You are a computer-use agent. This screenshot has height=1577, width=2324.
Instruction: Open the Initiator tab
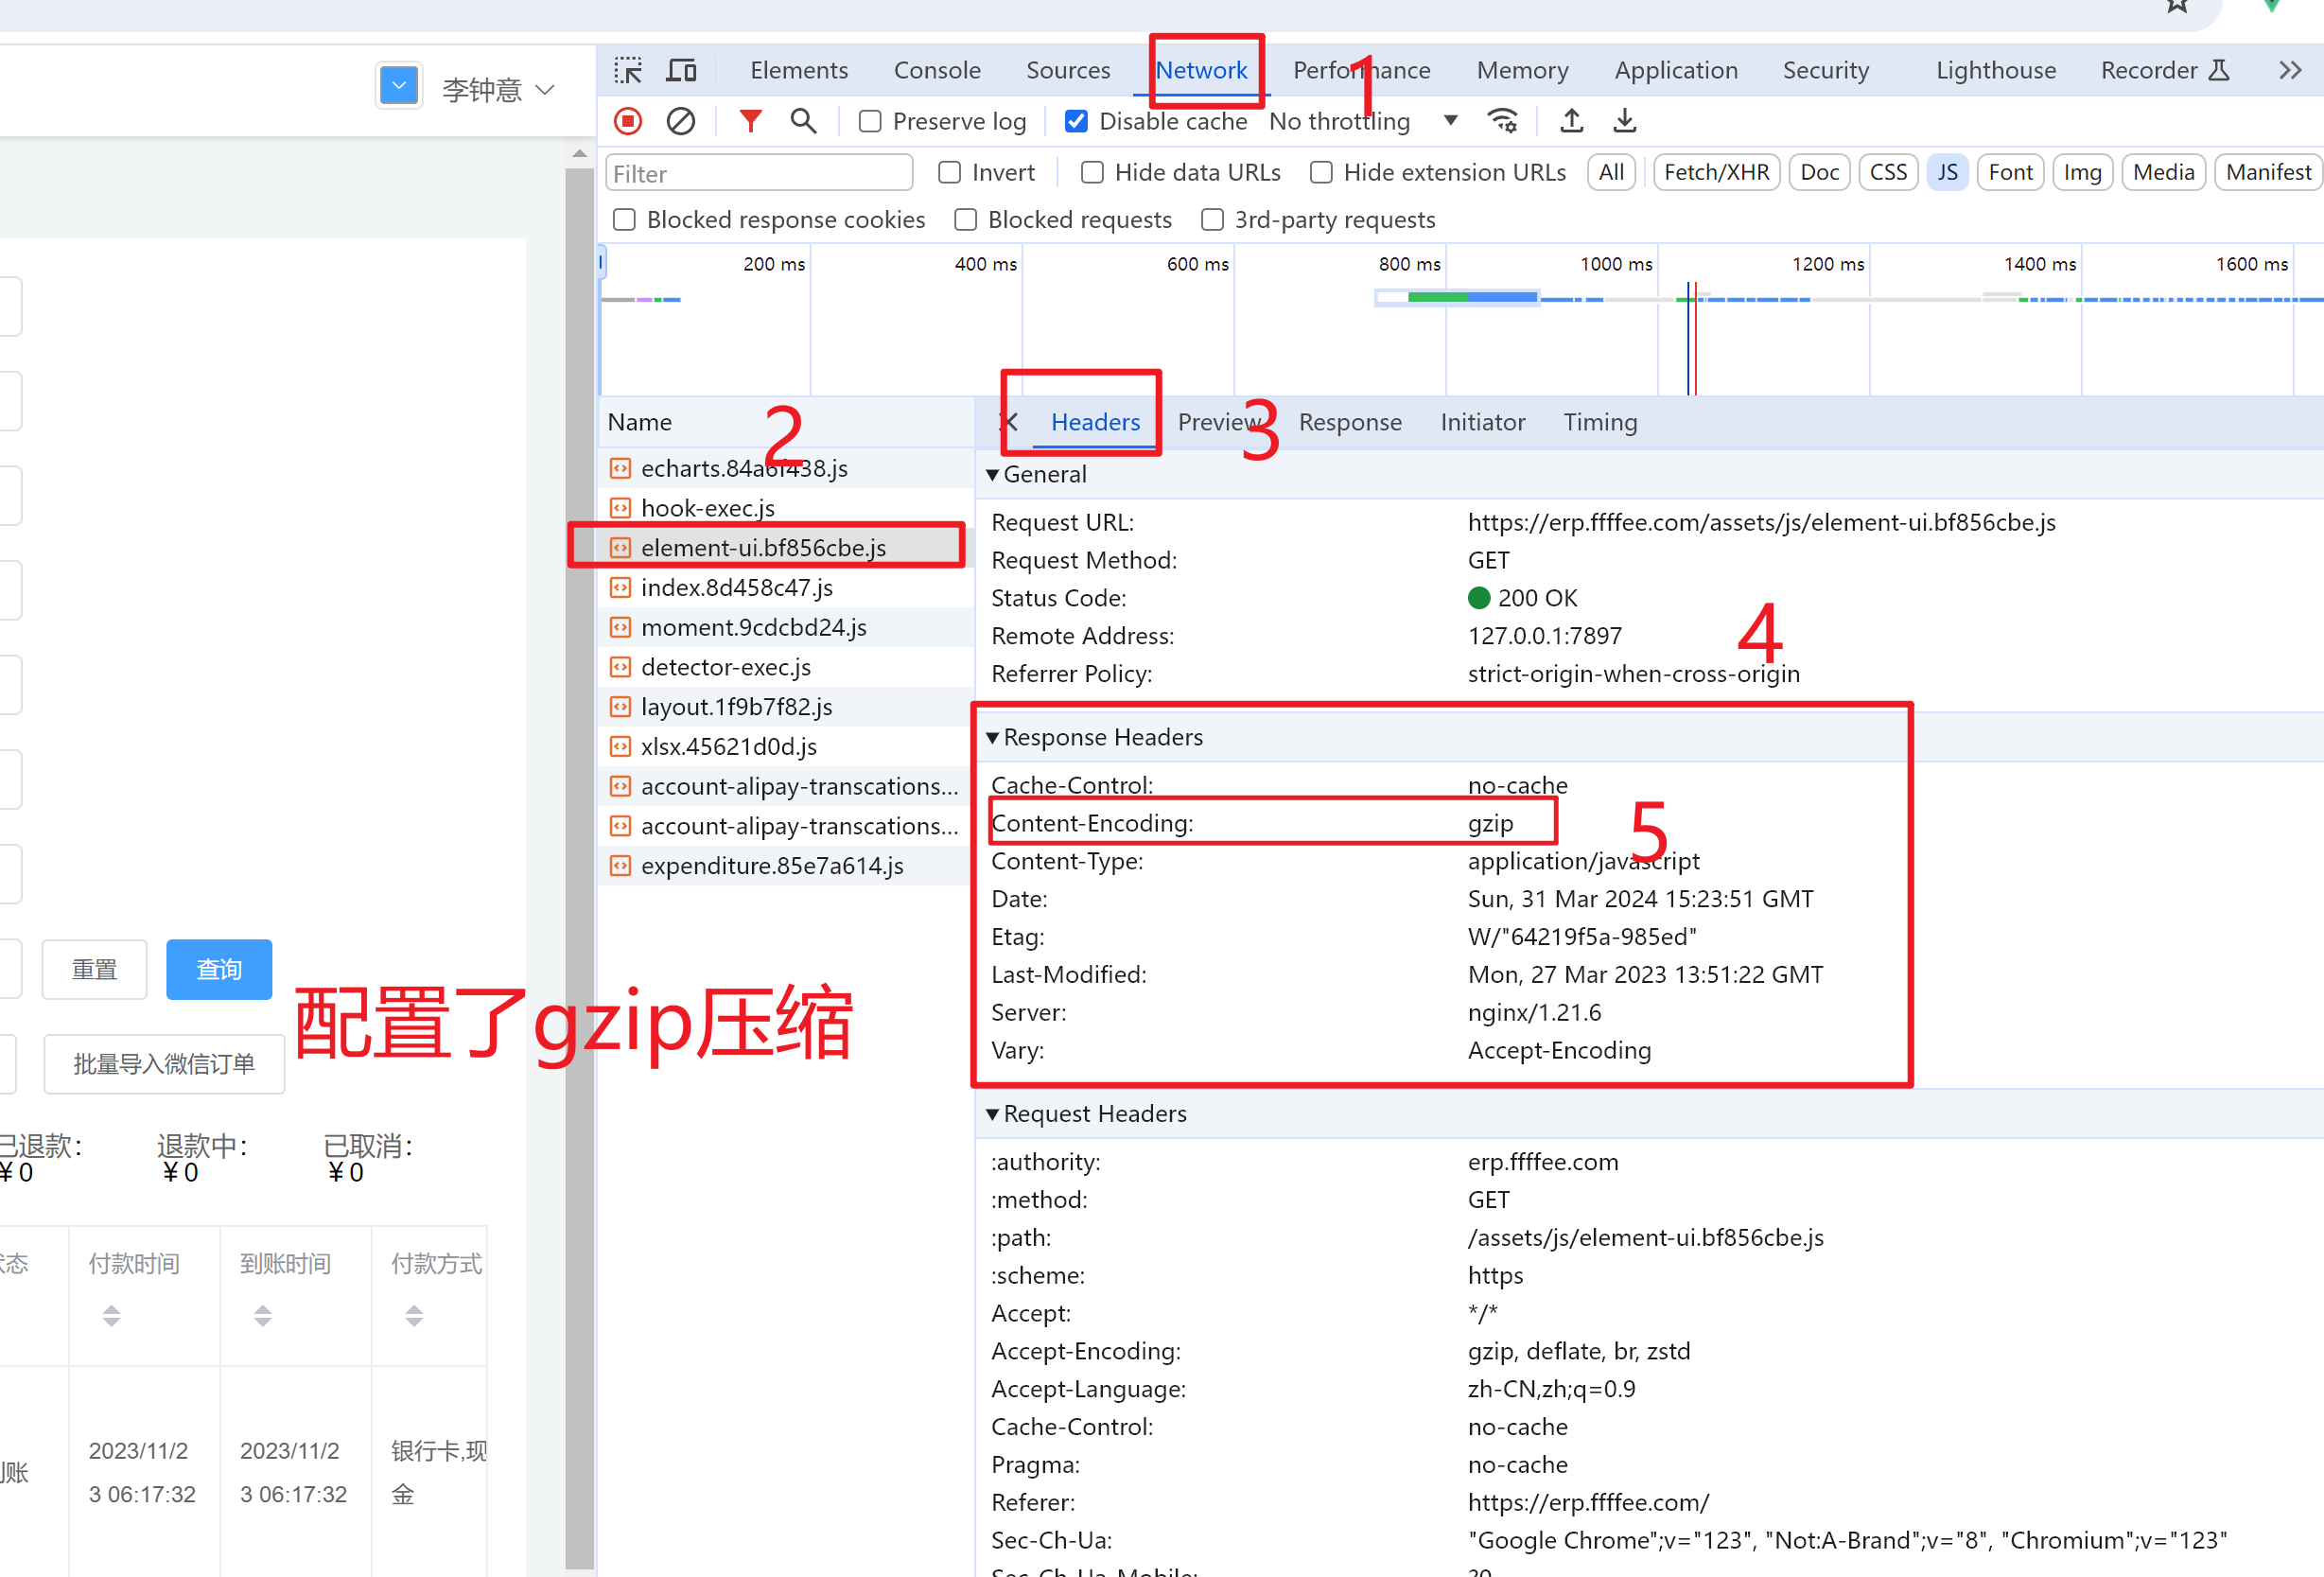click(1482, 422)
